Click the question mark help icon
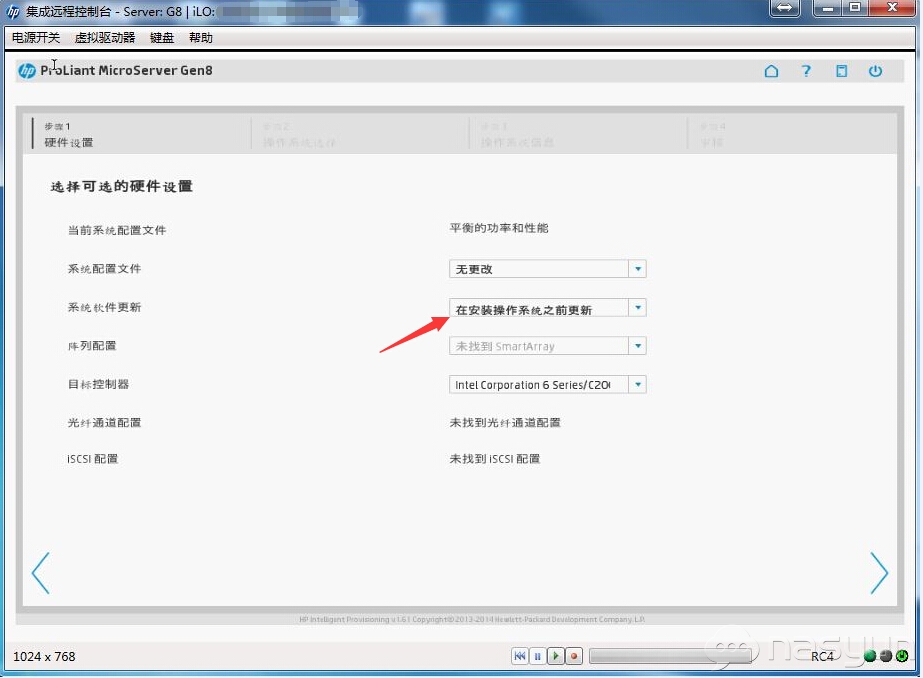Viewport: 923px width, 678px height. (x=806, y=71)
